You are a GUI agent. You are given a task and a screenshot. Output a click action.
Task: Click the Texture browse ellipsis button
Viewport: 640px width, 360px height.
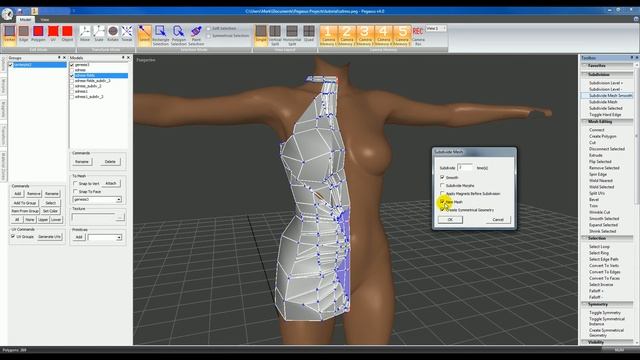click(x=120, y=217)
